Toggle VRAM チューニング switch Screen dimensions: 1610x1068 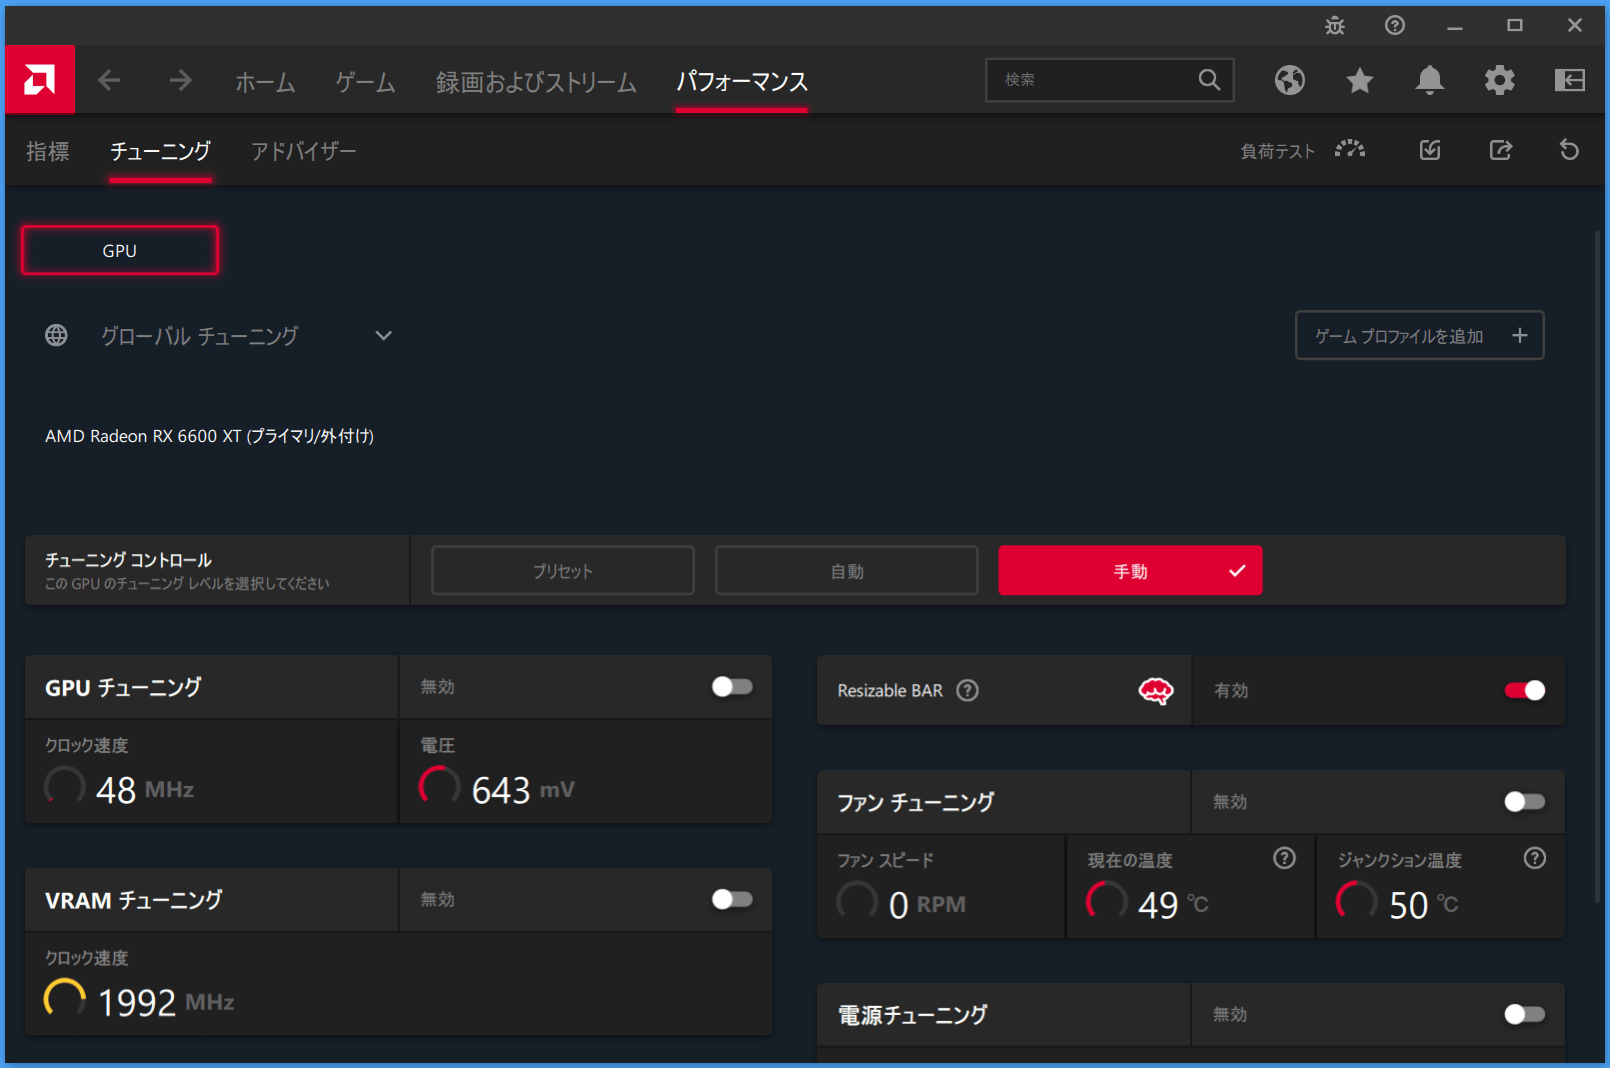pyautogui.click(x=732, y=900)
